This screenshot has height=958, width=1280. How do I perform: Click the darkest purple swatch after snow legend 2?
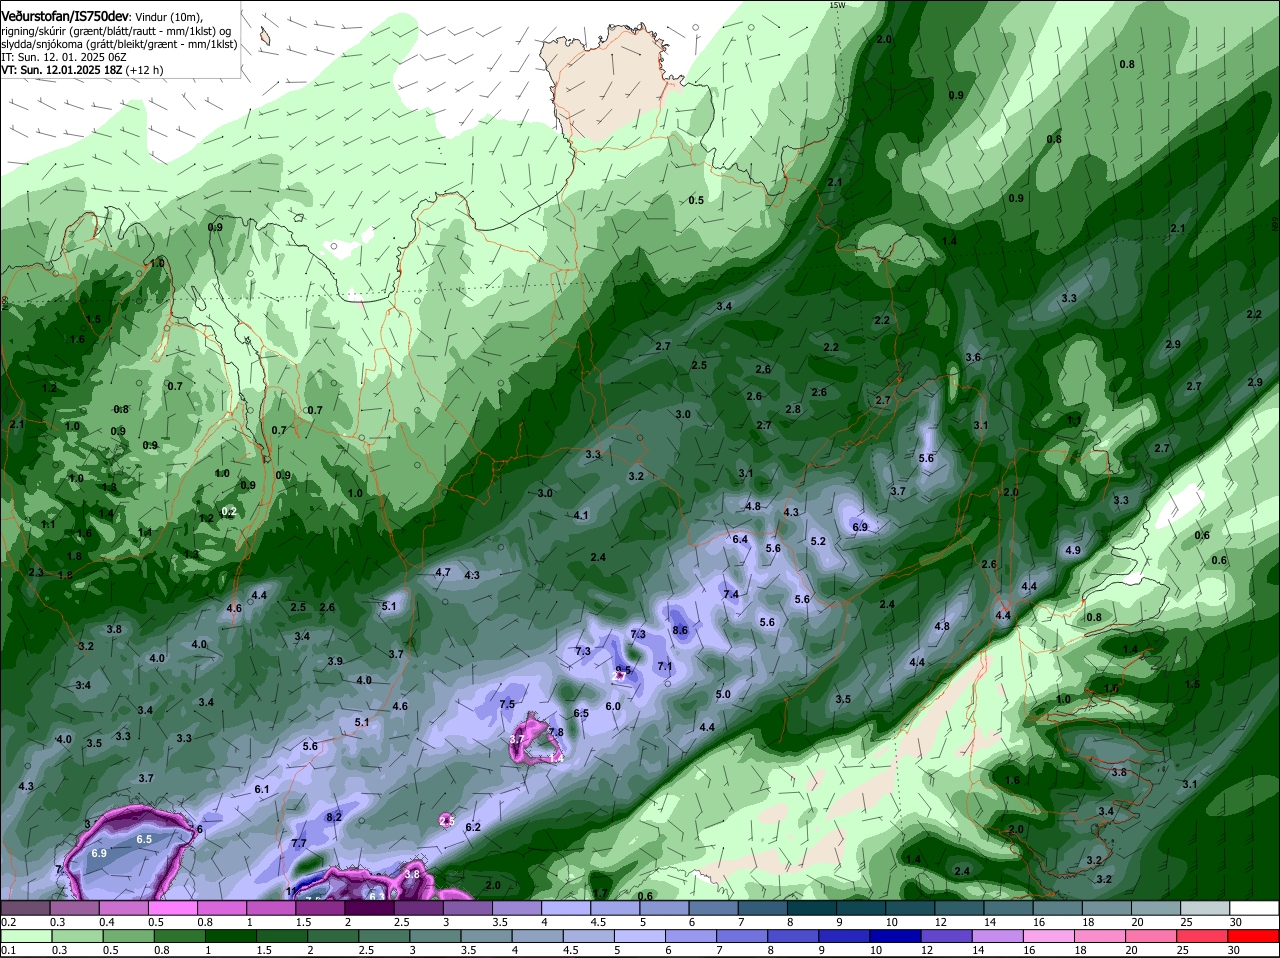(369, 908)
